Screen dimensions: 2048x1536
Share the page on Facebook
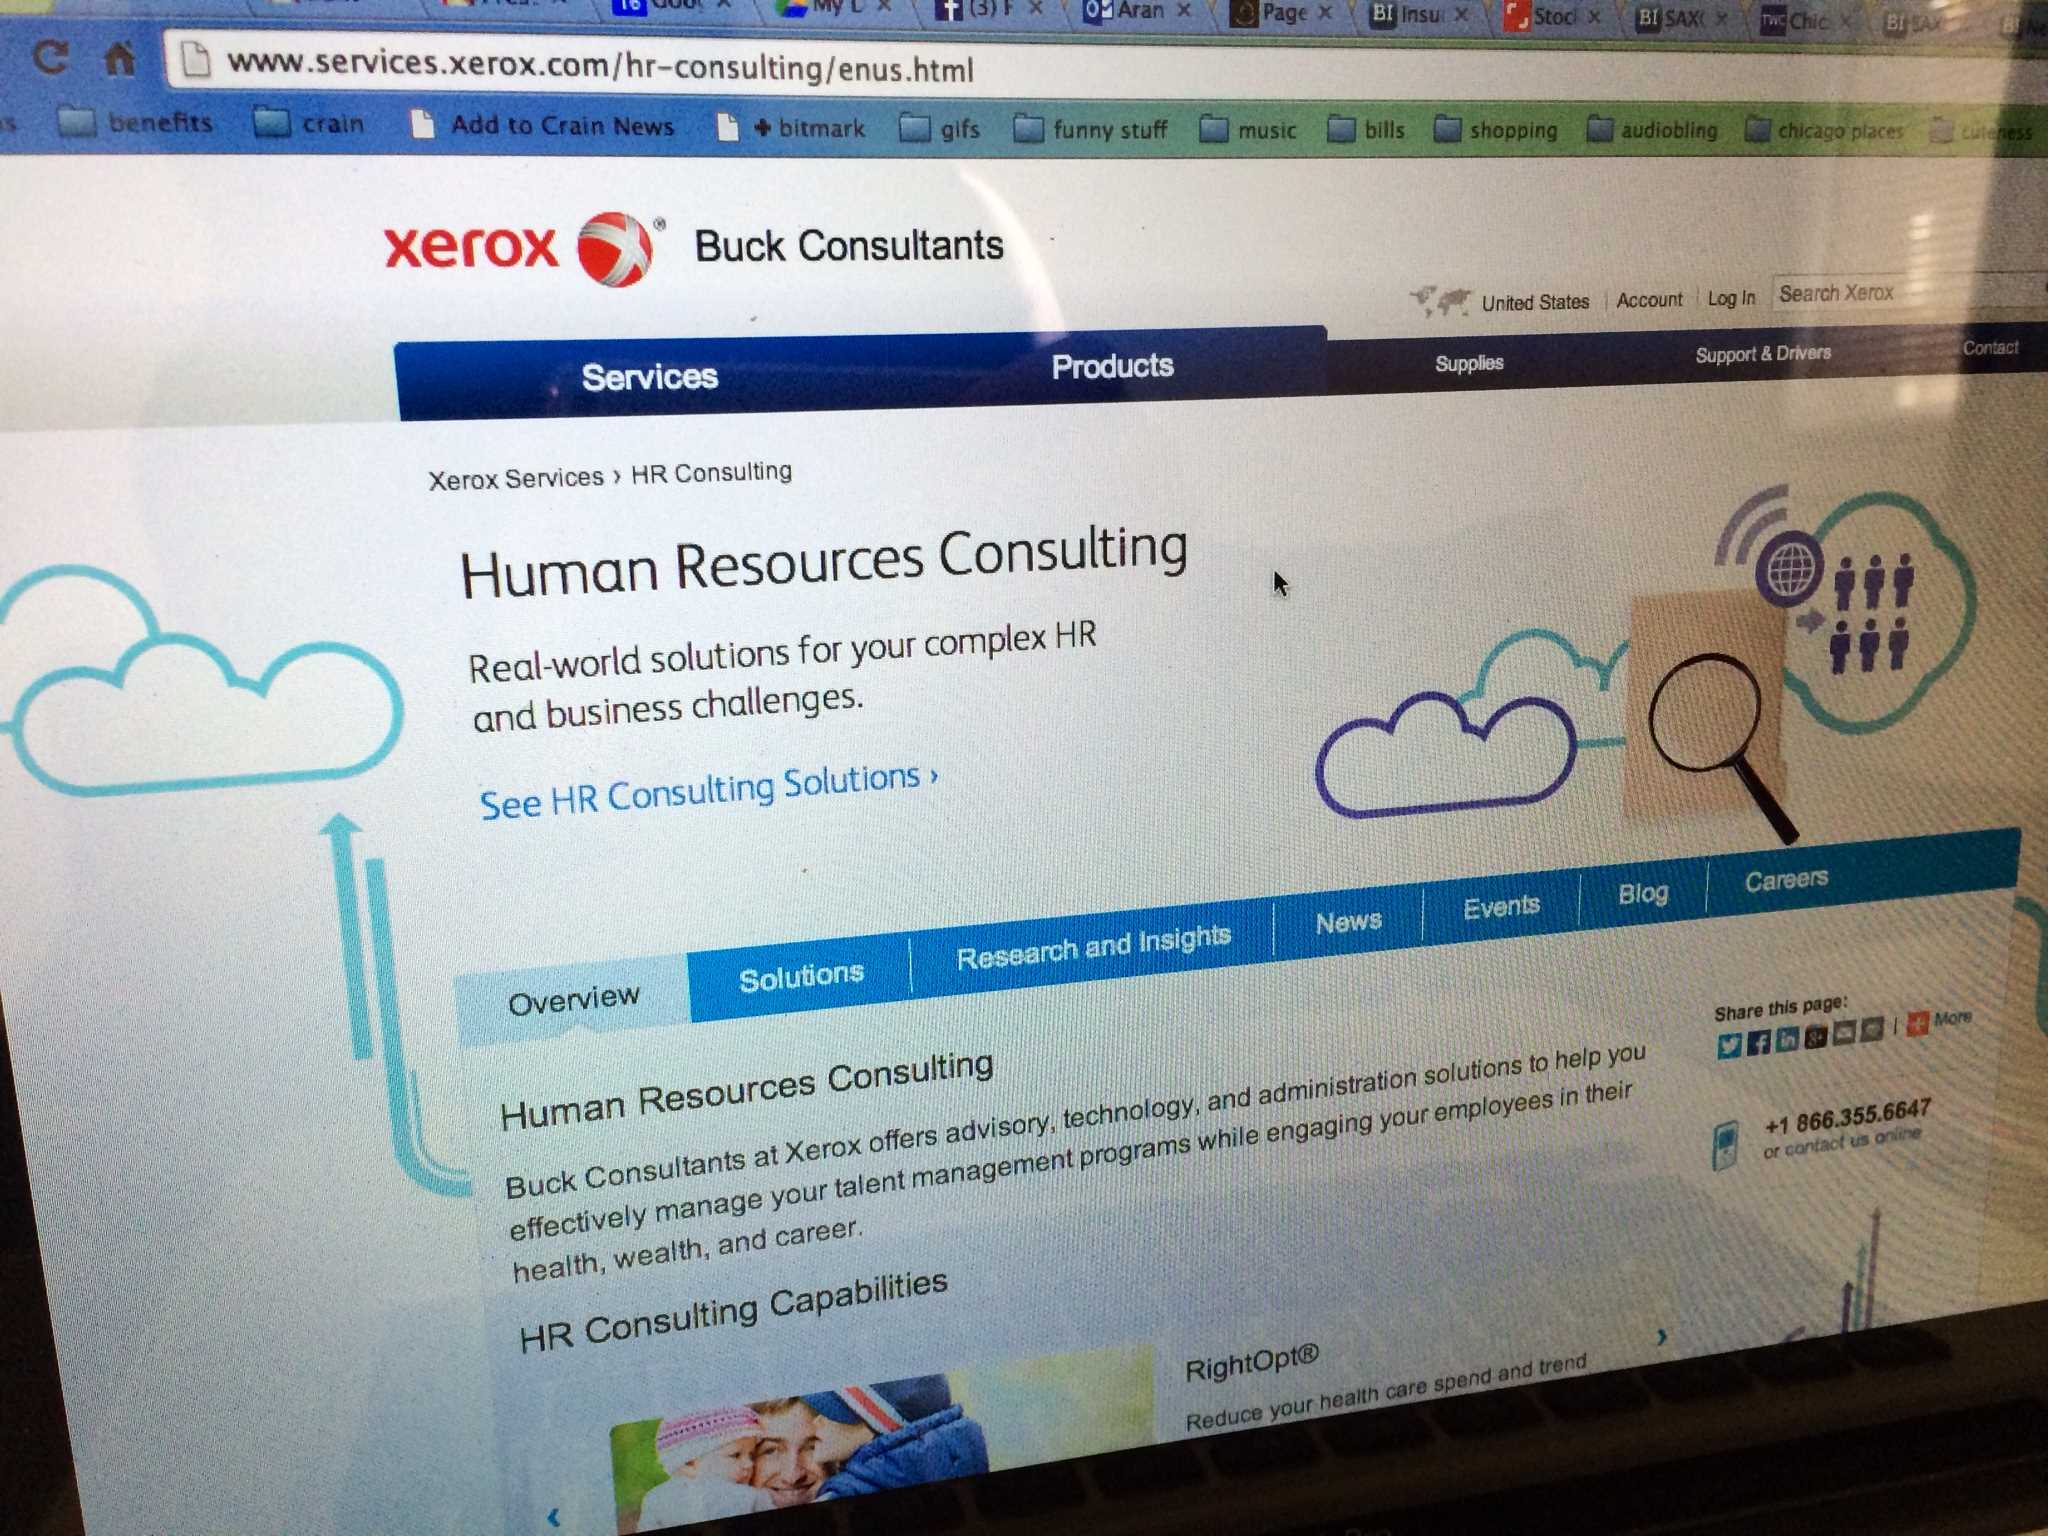pyautogui.click(x=1759, y=1042)
